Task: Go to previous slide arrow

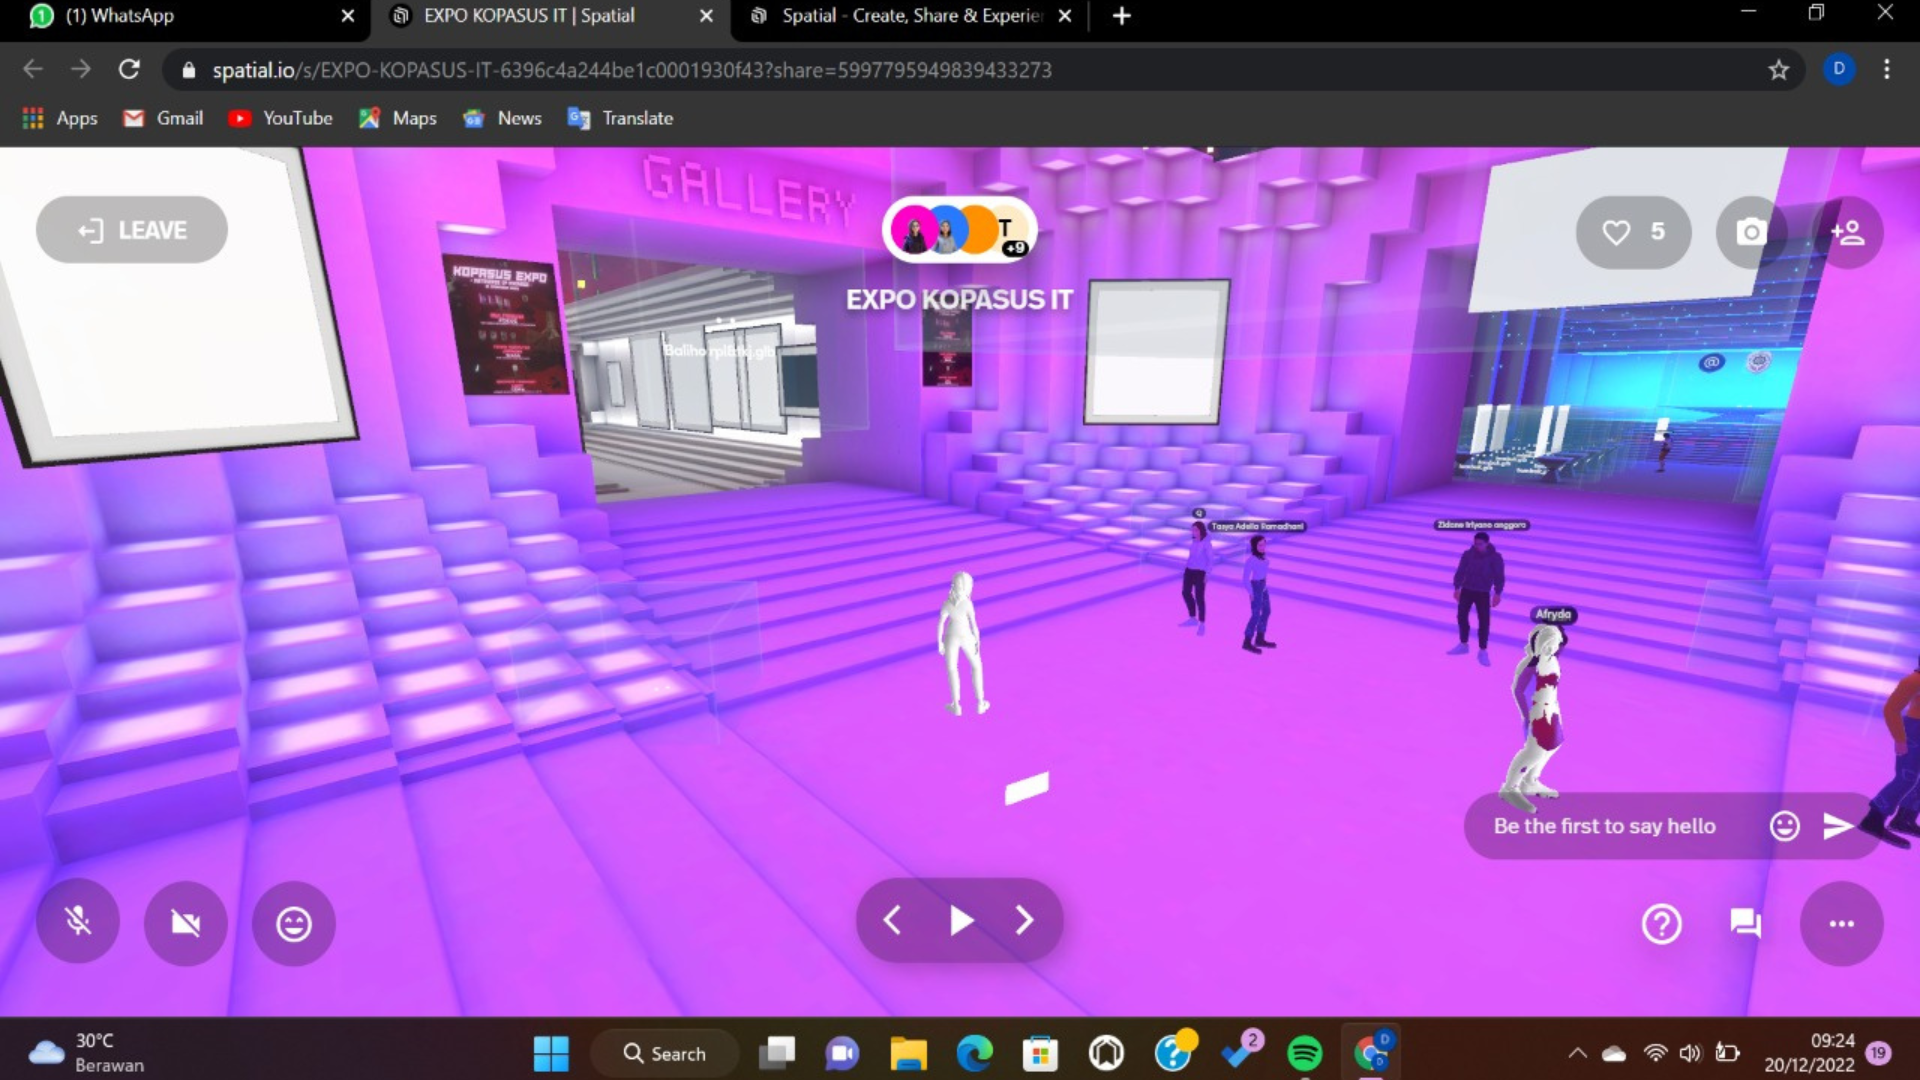Action: 893,920
